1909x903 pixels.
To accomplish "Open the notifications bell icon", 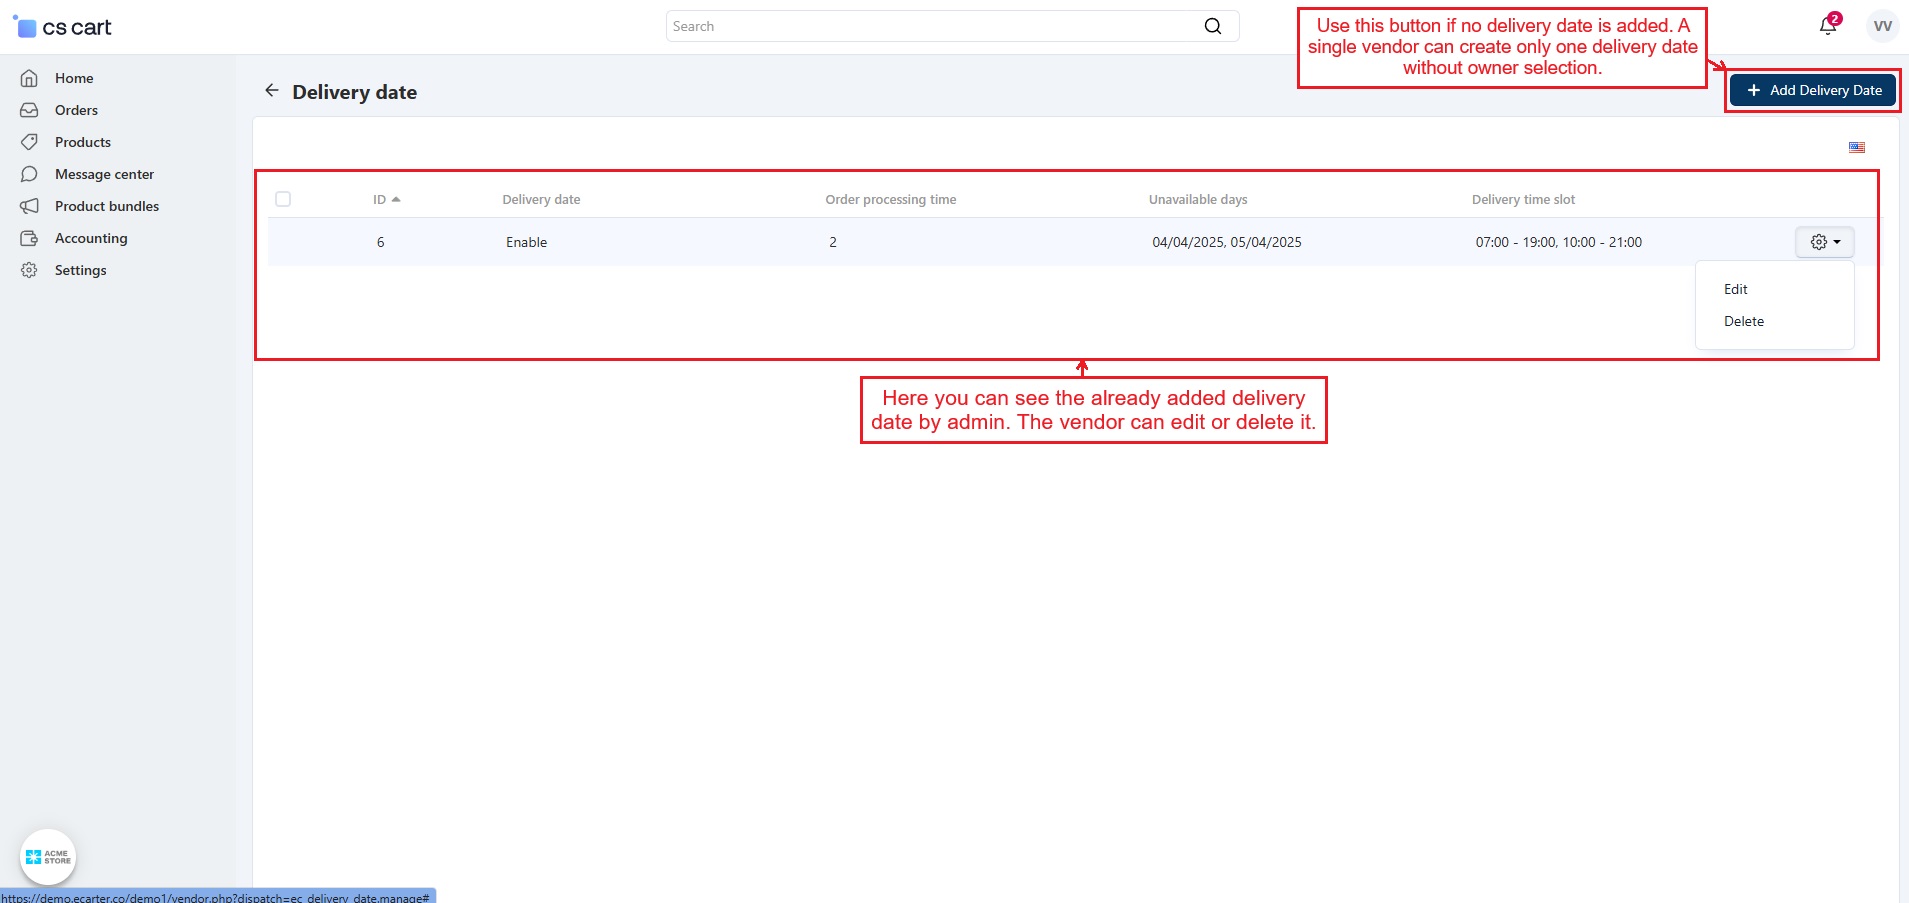I will (1827, 27).
